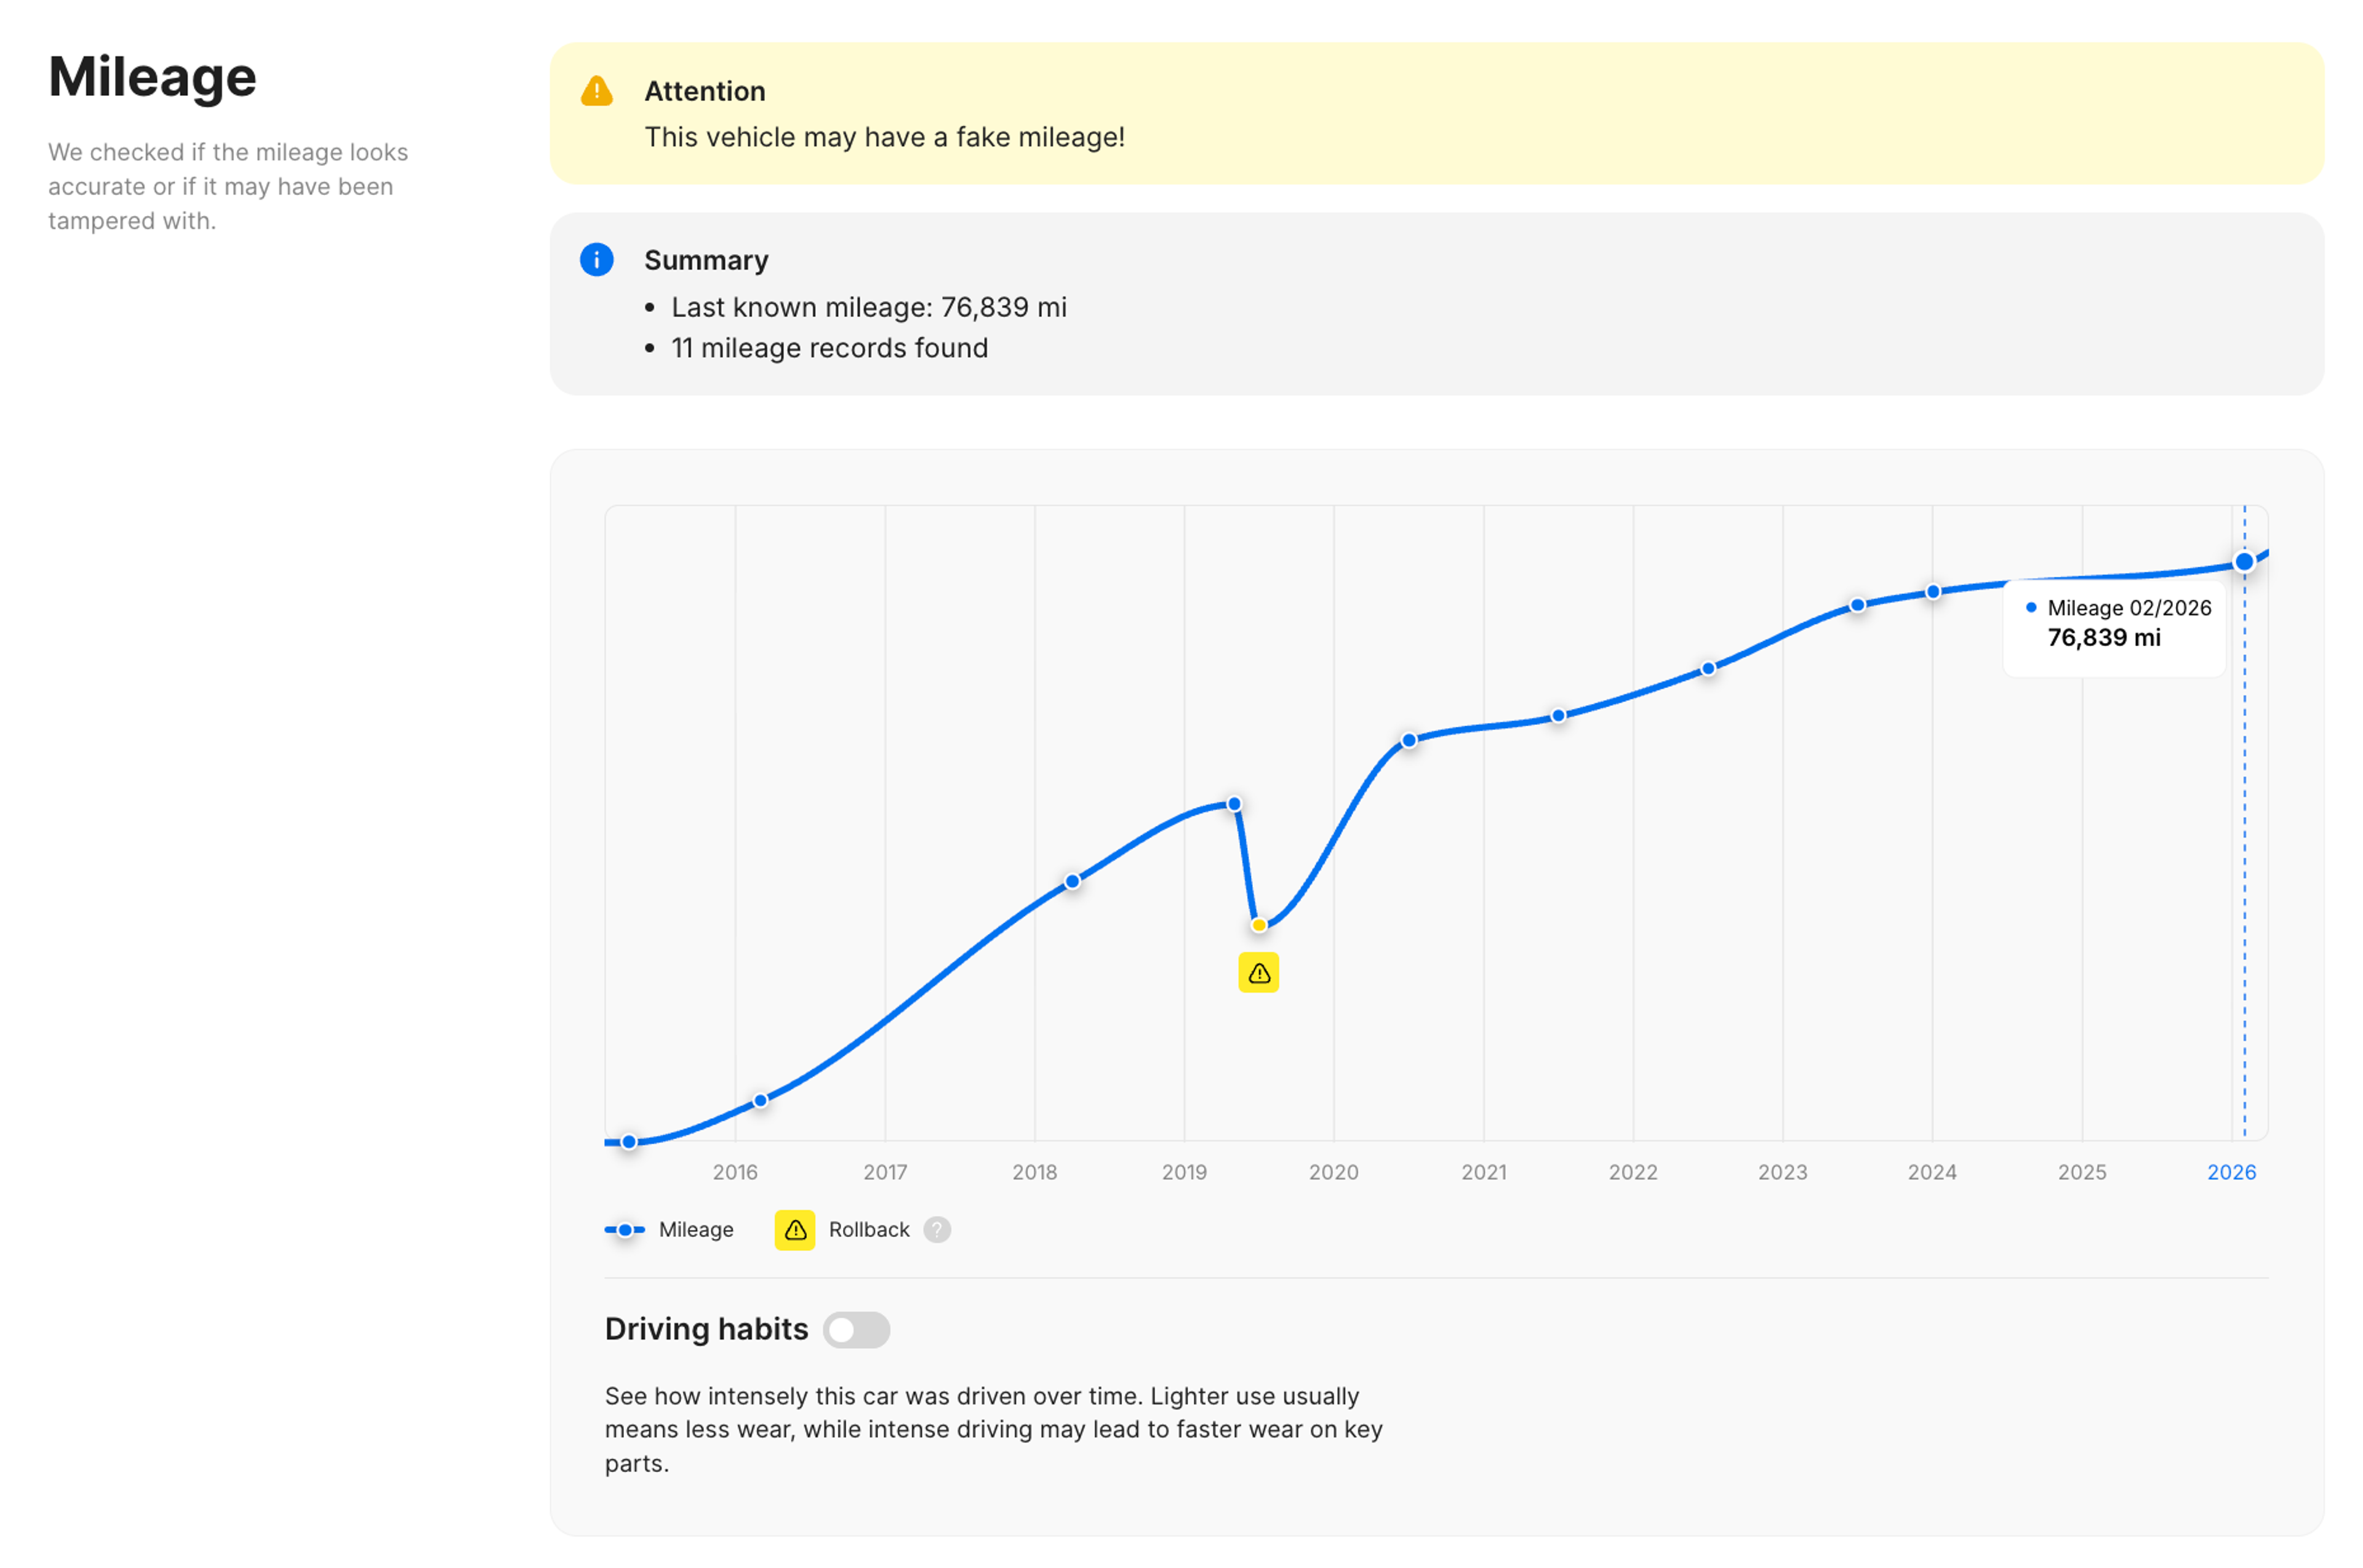
Task: Open details from the Attention banner text
Action: pos(884,137)
